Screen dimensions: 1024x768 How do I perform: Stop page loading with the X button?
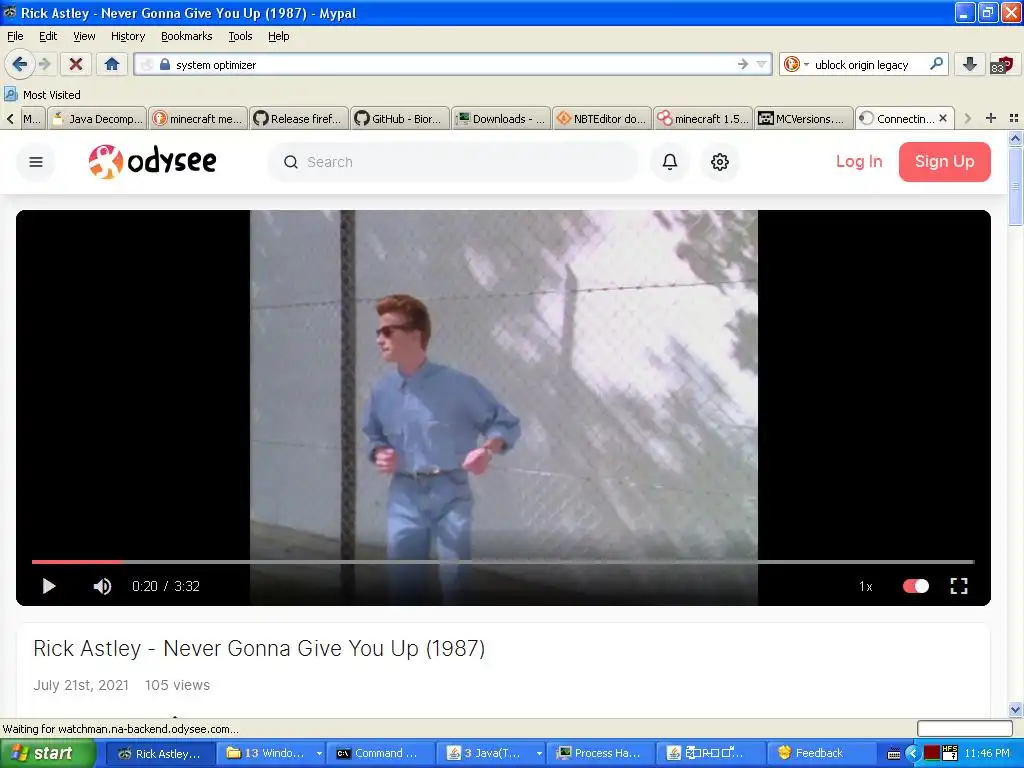click(x=76, y=64)
